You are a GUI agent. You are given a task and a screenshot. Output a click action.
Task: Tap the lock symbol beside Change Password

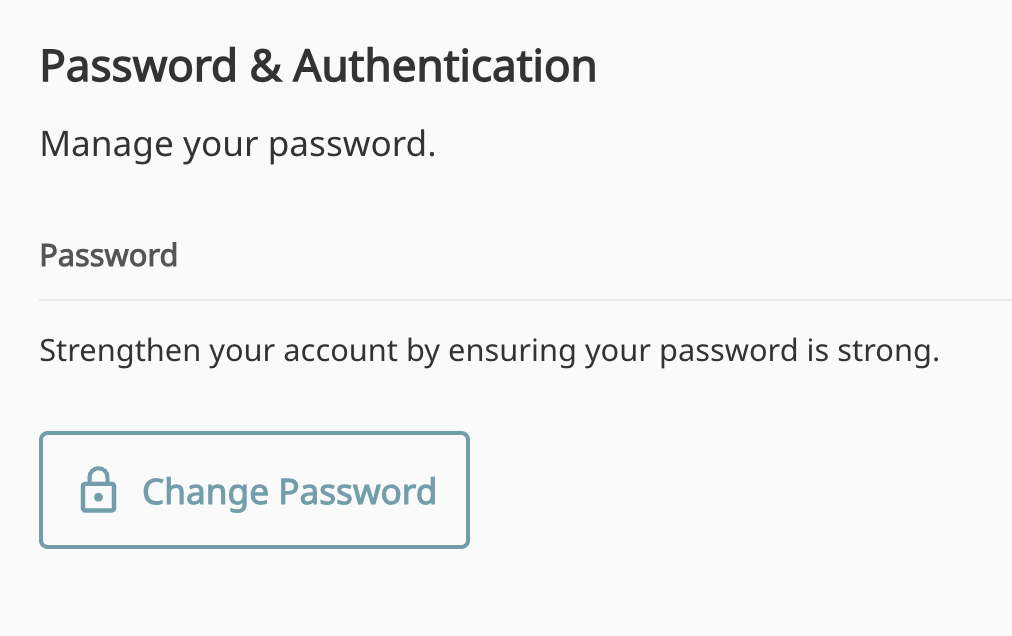[x=98, y=491]
